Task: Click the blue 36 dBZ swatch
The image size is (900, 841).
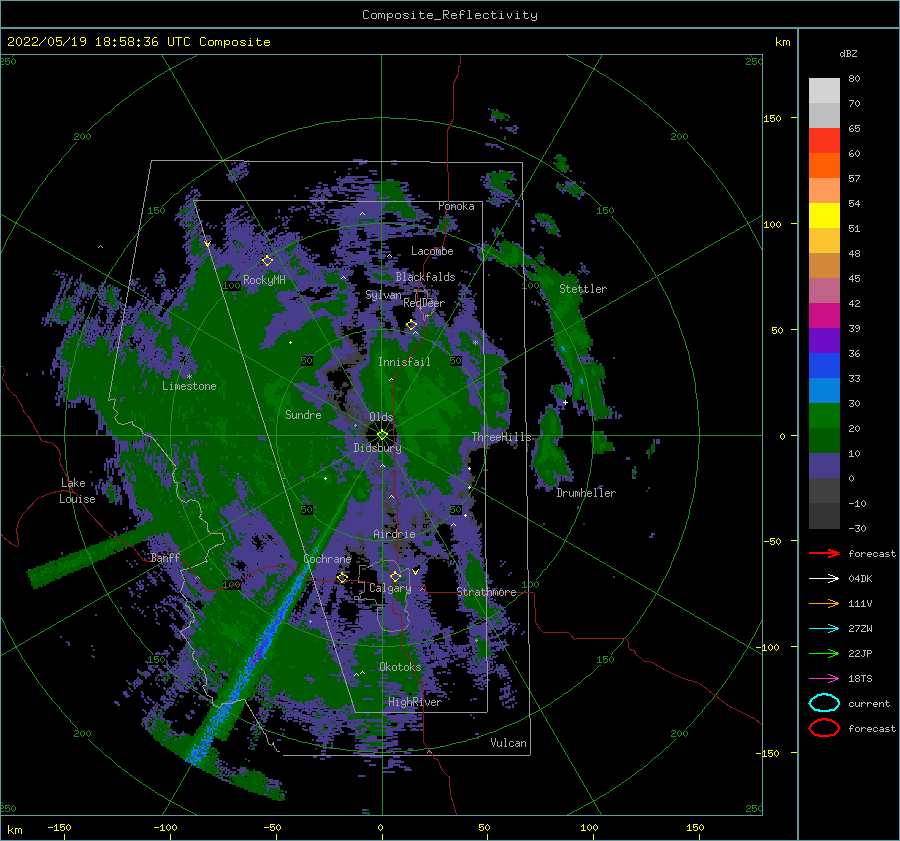Action: (x=824, y=365)
